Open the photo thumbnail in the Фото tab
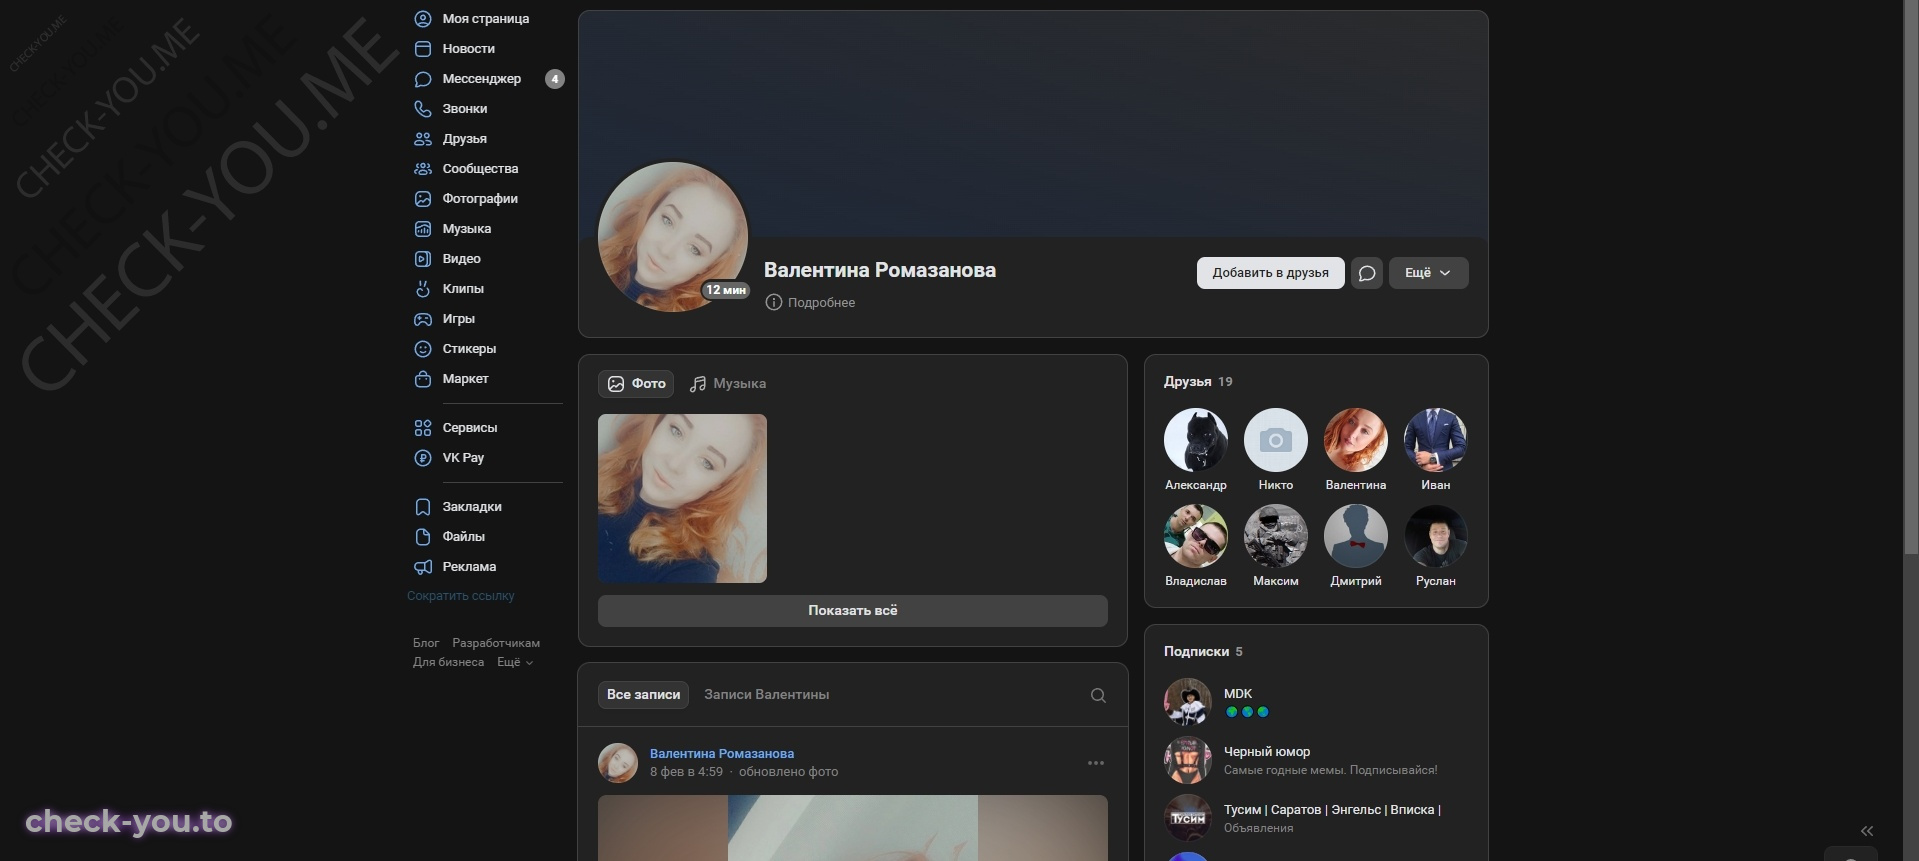Viewport: 1919px width, 861px height. click(682, 498)
